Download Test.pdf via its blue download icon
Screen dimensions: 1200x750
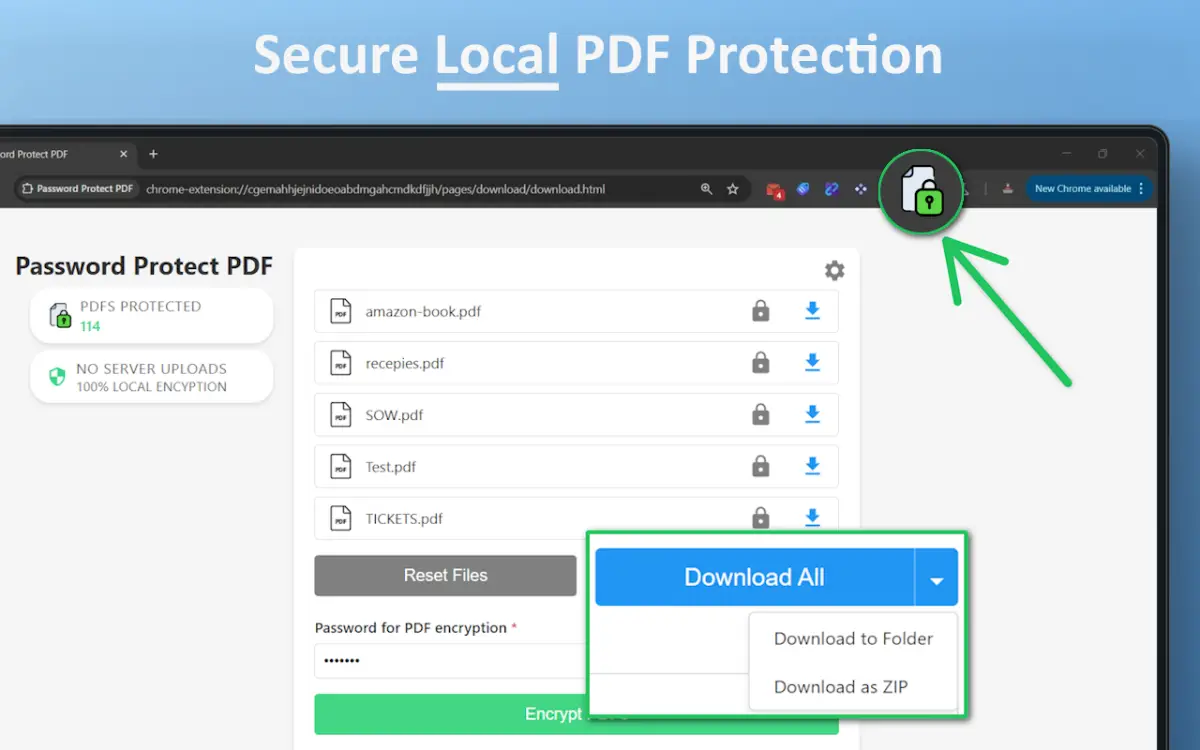(812, 466)
